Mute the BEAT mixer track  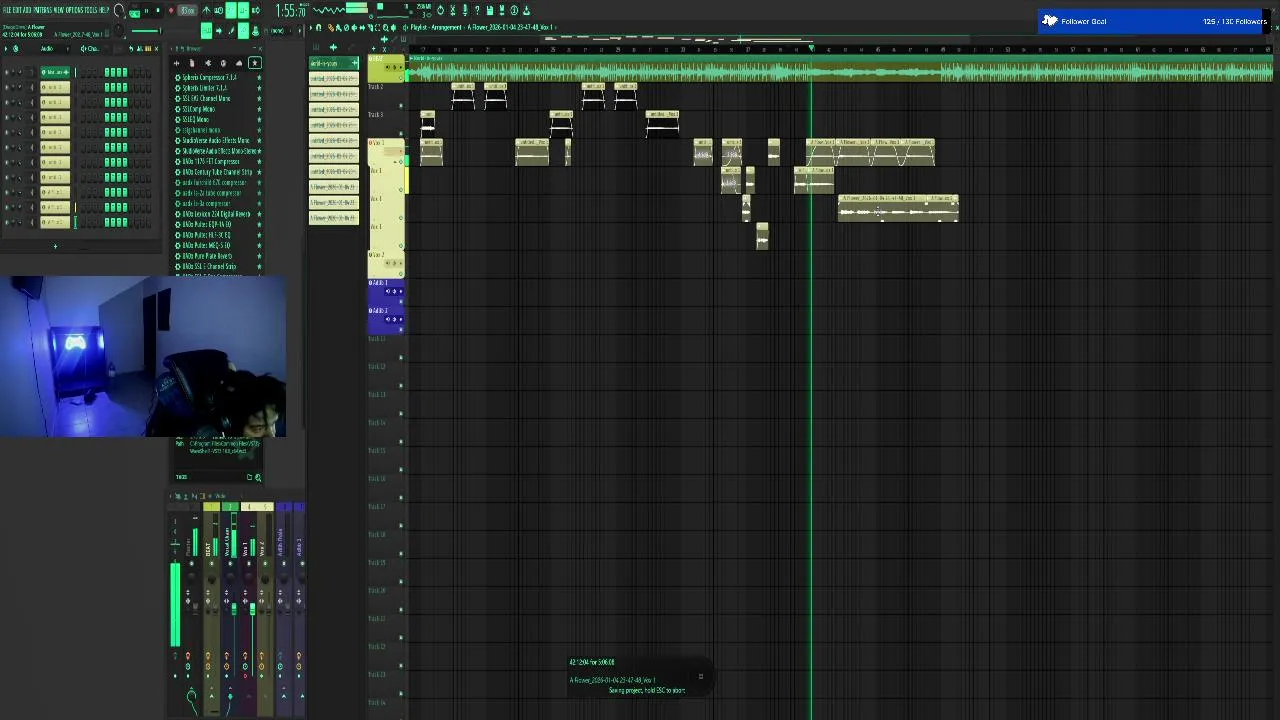coord(212,564)
